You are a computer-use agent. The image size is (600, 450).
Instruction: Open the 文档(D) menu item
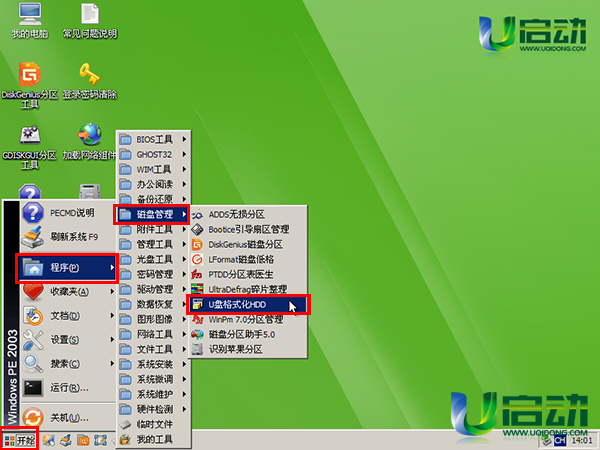coord(67,316)
